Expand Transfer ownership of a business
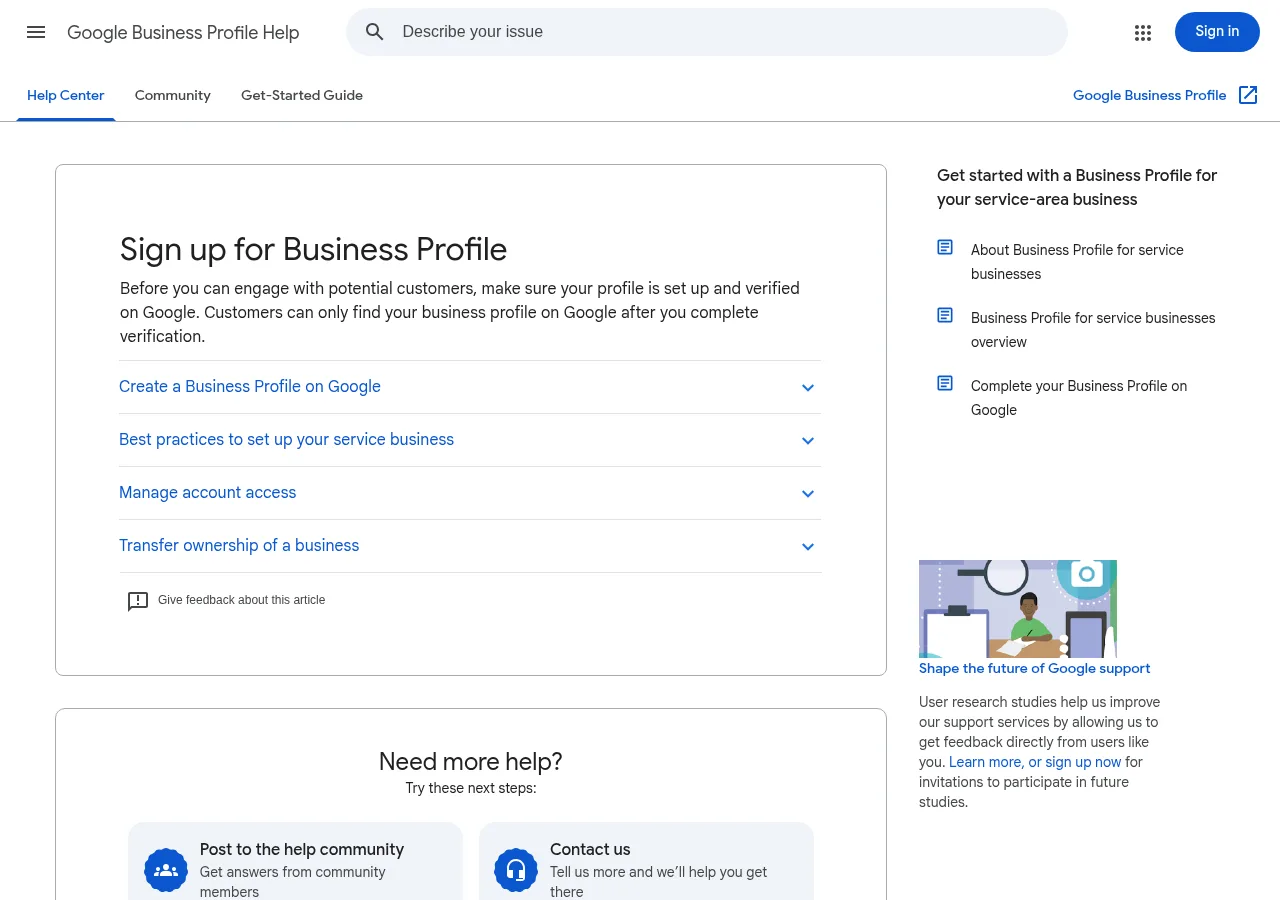The image size is (1280, 900). click(470, 546)
